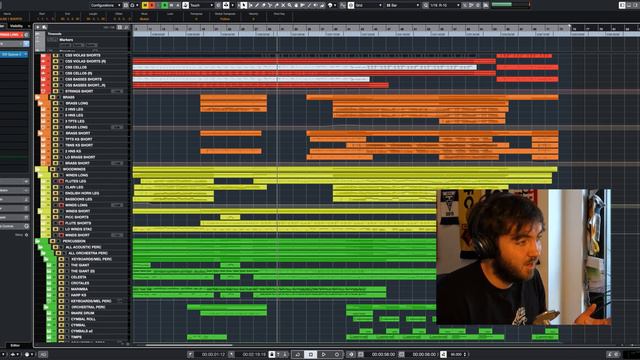Screen dimensions: 640x360
Task: Select the Range Selection tool
Action: click(x=251, y=5)
